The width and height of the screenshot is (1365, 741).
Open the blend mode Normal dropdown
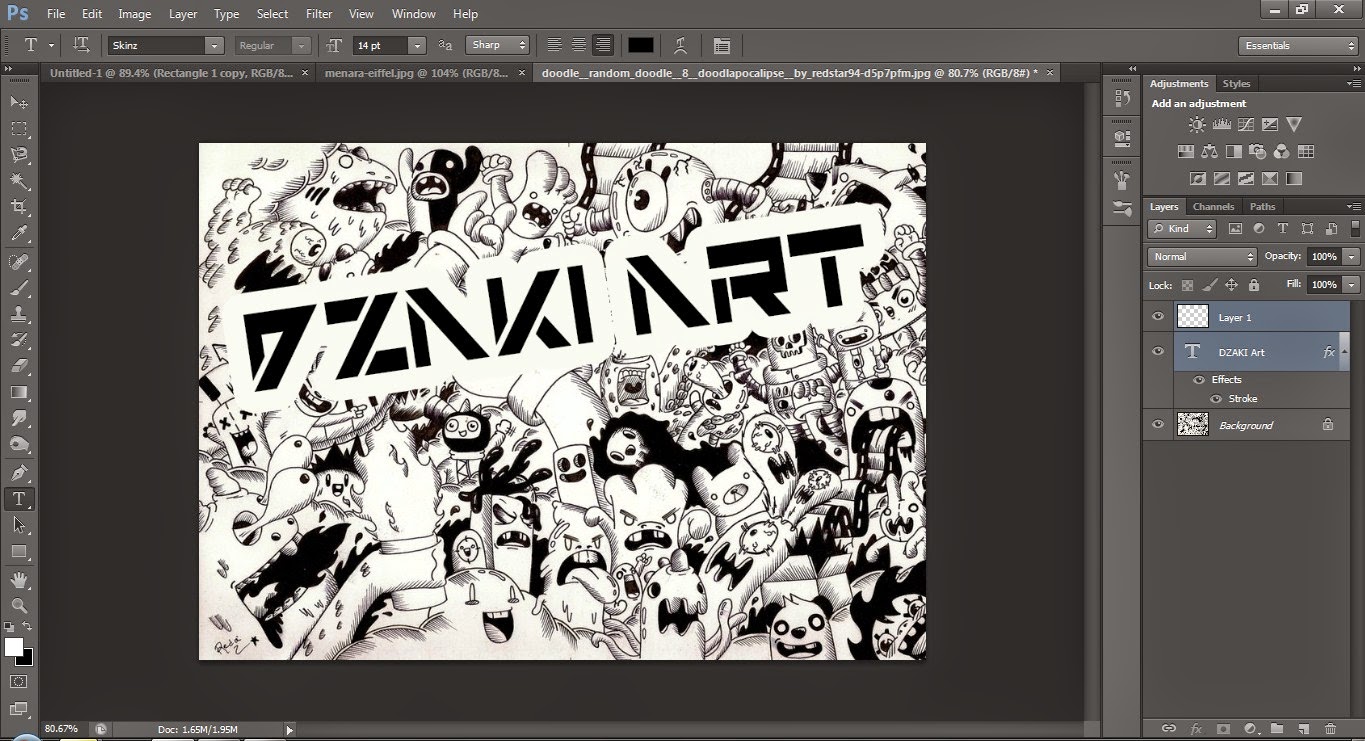tap(1201, 257)
